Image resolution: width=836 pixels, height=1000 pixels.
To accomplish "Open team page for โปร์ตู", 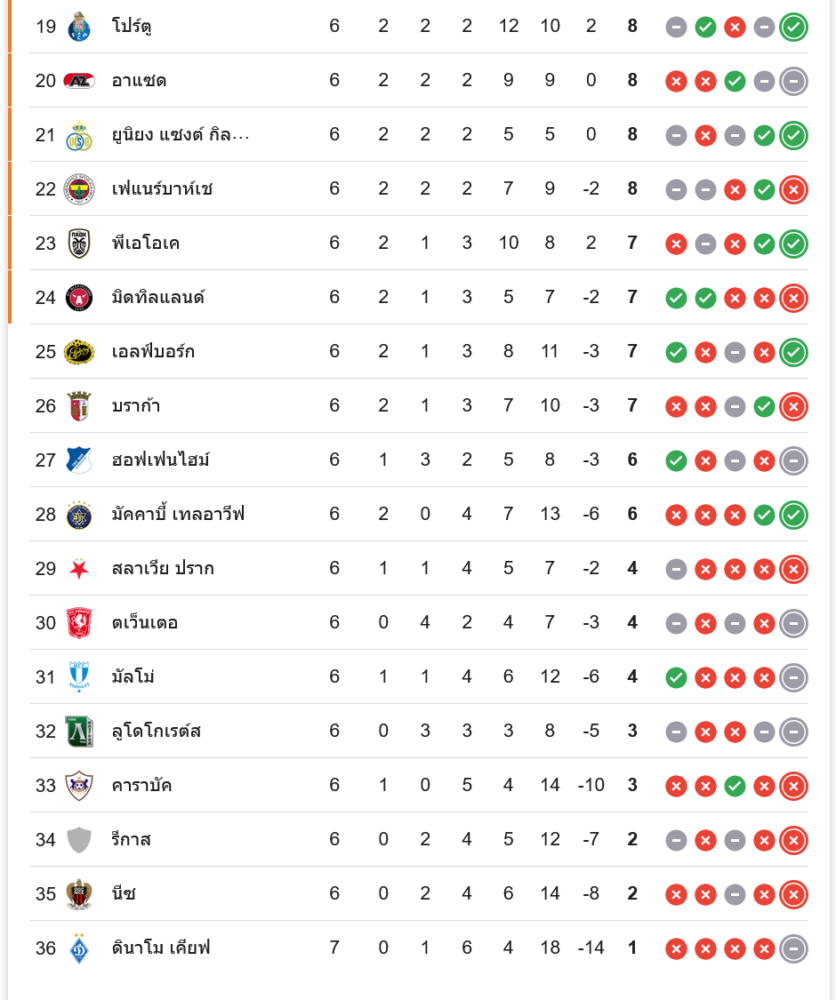I will [132, 26].
